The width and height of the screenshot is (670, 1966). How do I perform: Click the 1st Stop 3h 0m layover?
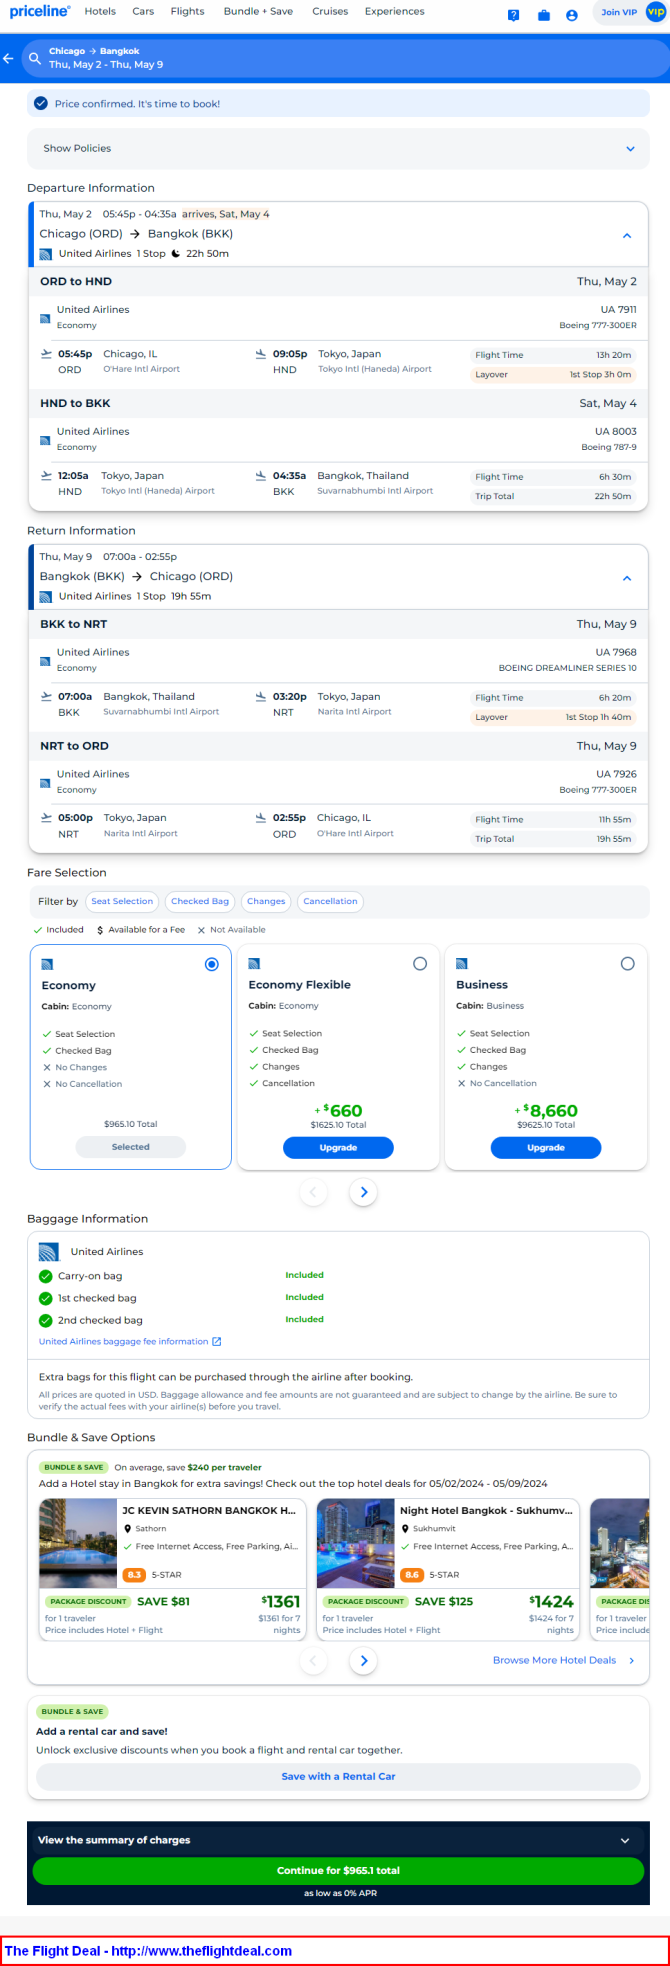(554, 375)
